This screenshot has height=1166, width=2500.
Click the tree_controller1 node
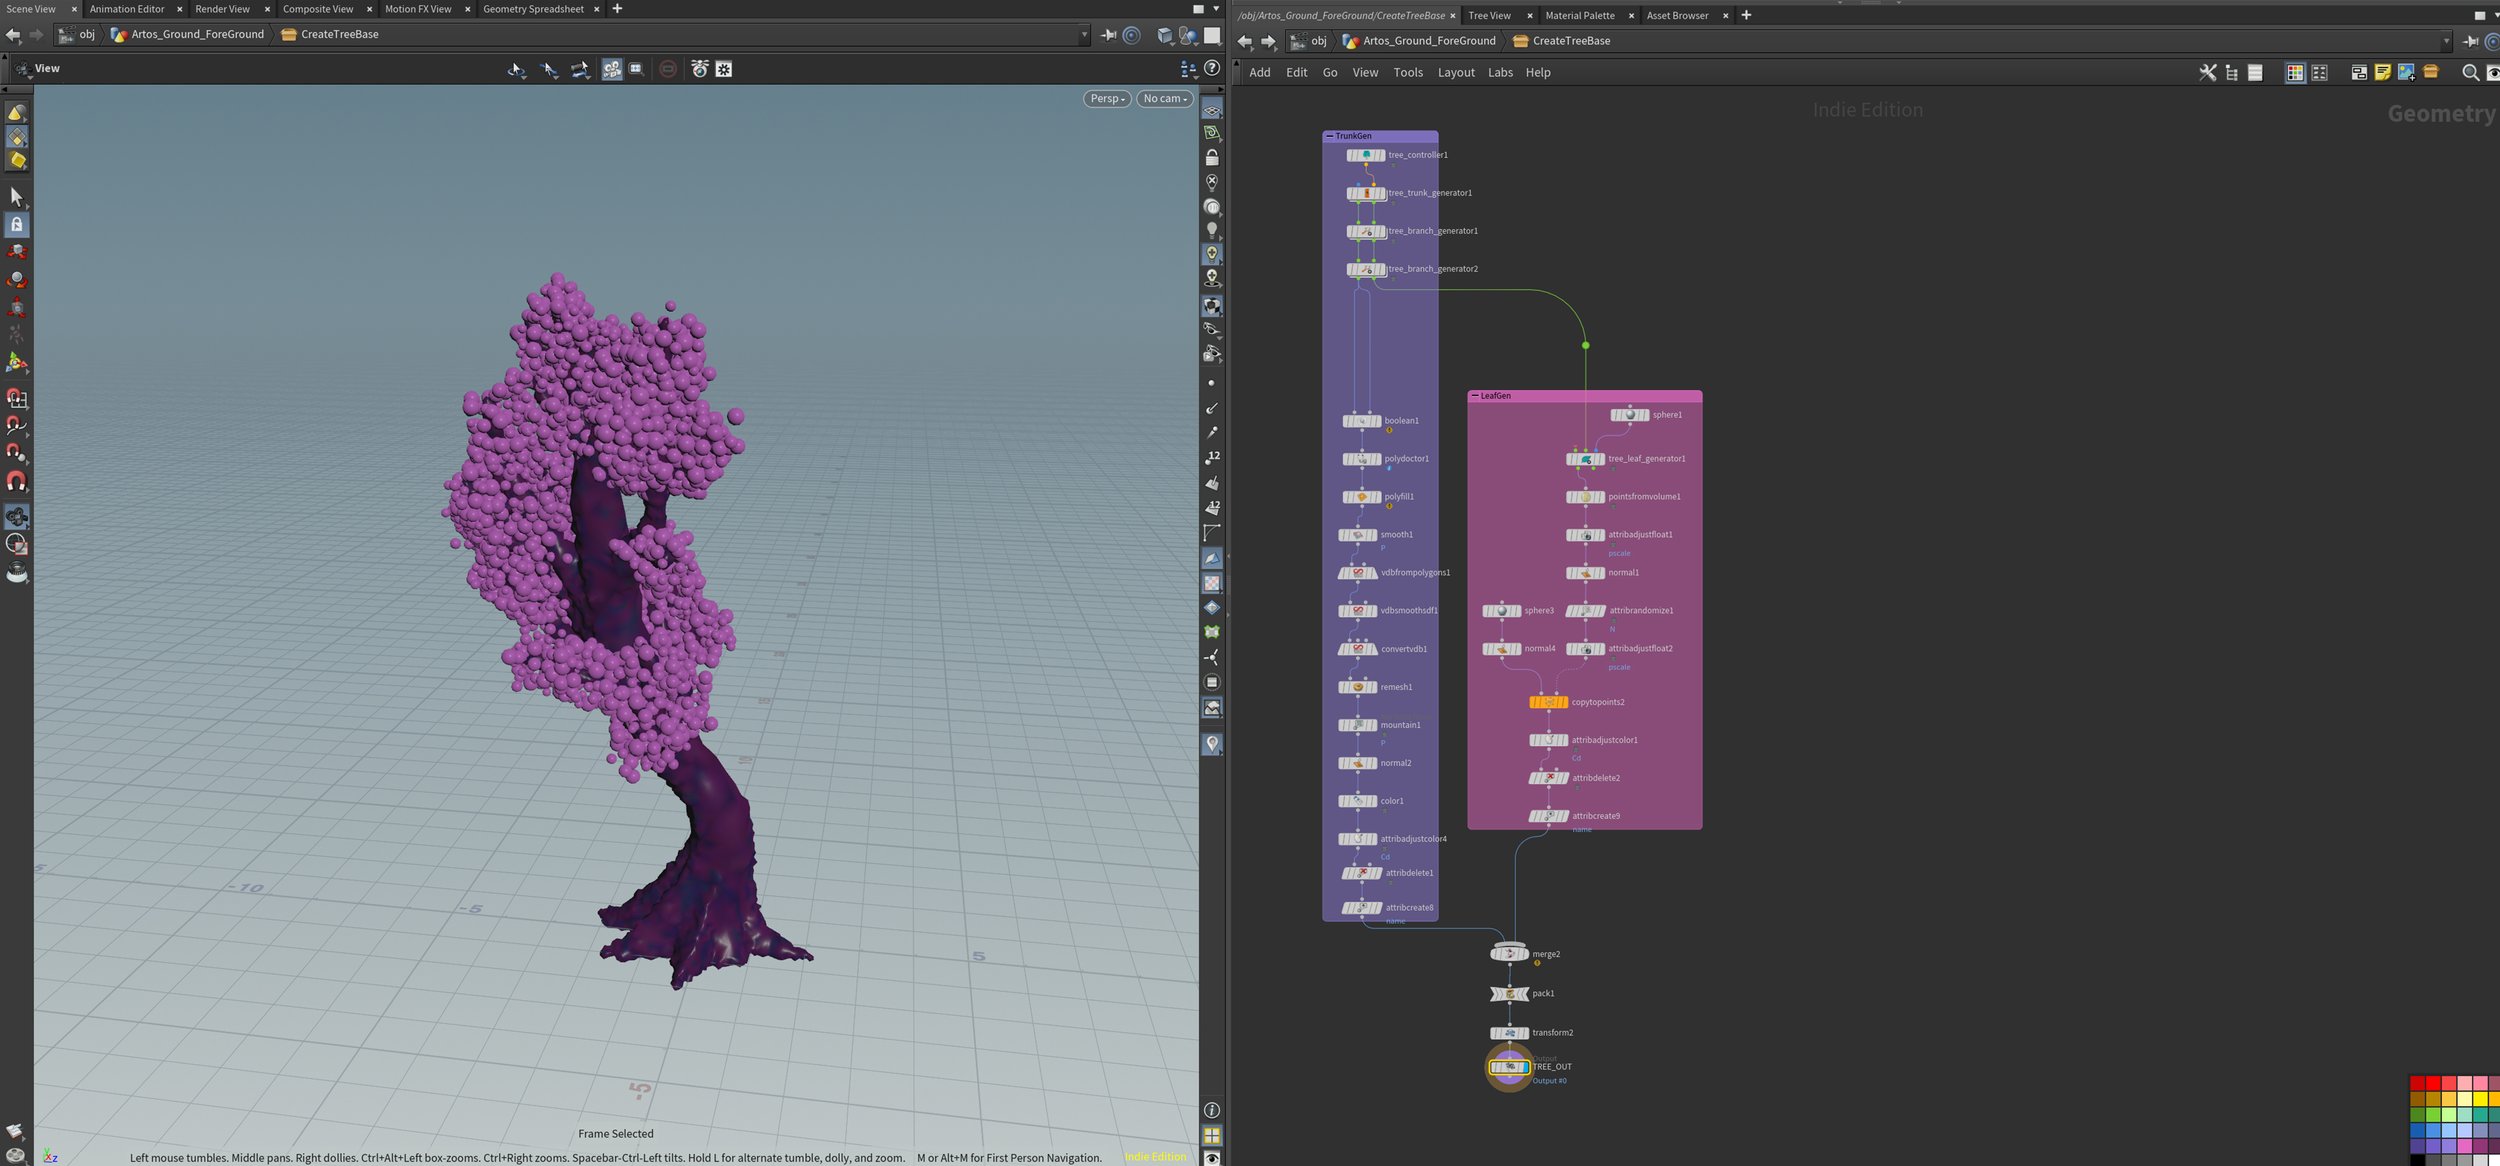tap(1365, 155)
